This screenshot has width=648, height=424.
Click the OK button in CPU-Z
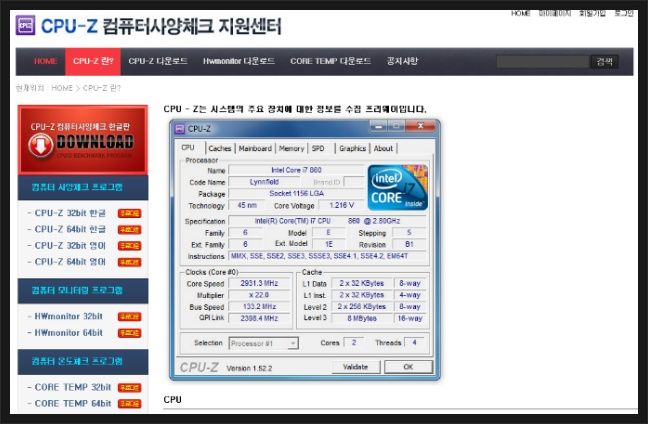tap(408, 367)
